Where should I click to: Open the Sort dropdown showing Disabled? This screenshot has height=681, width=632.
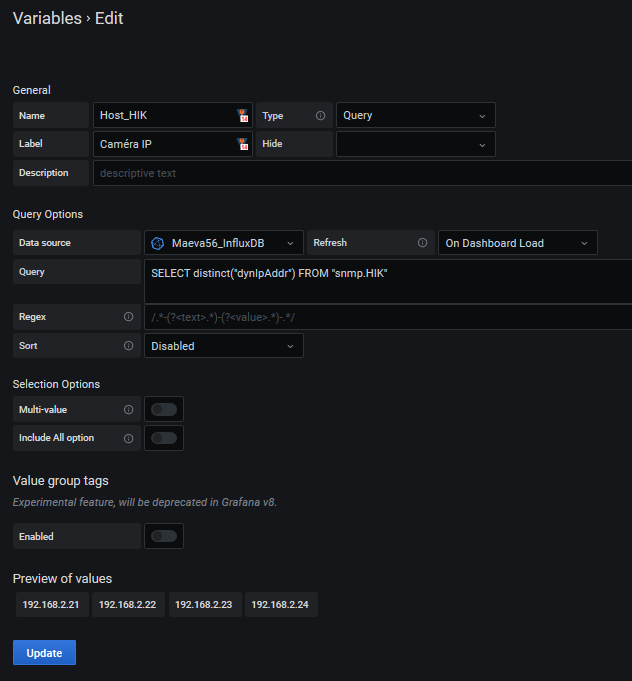coord(224,346)
